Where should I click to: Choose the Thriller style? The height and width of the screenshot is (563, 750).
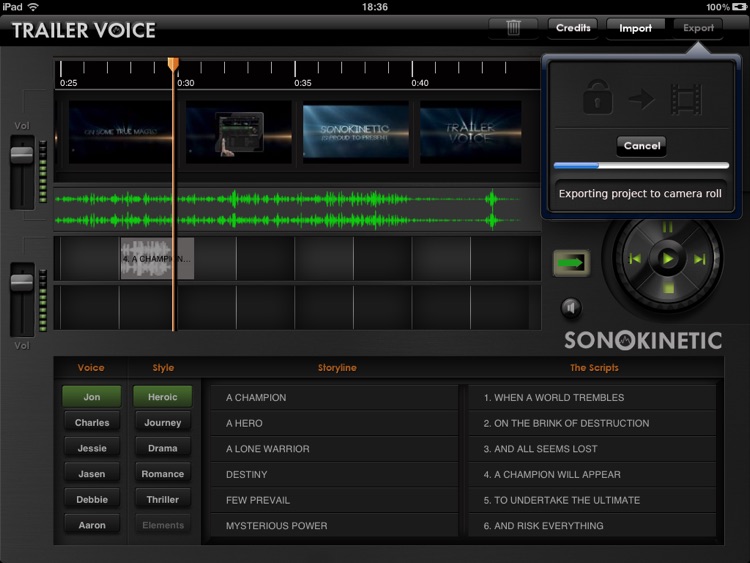point(162,499)
